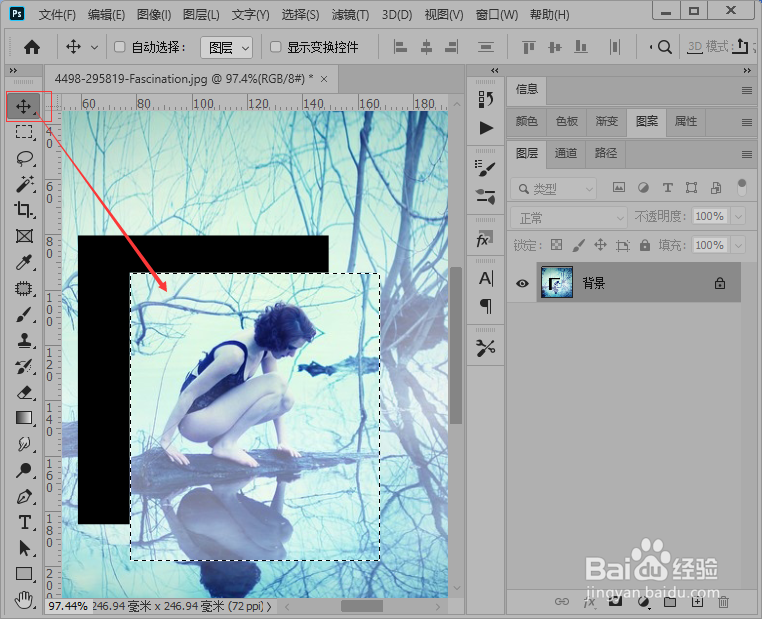The image size is (762, 619).
Task: Select the History Brush tool
Action: pyautogui.click(x=24, y=366)
